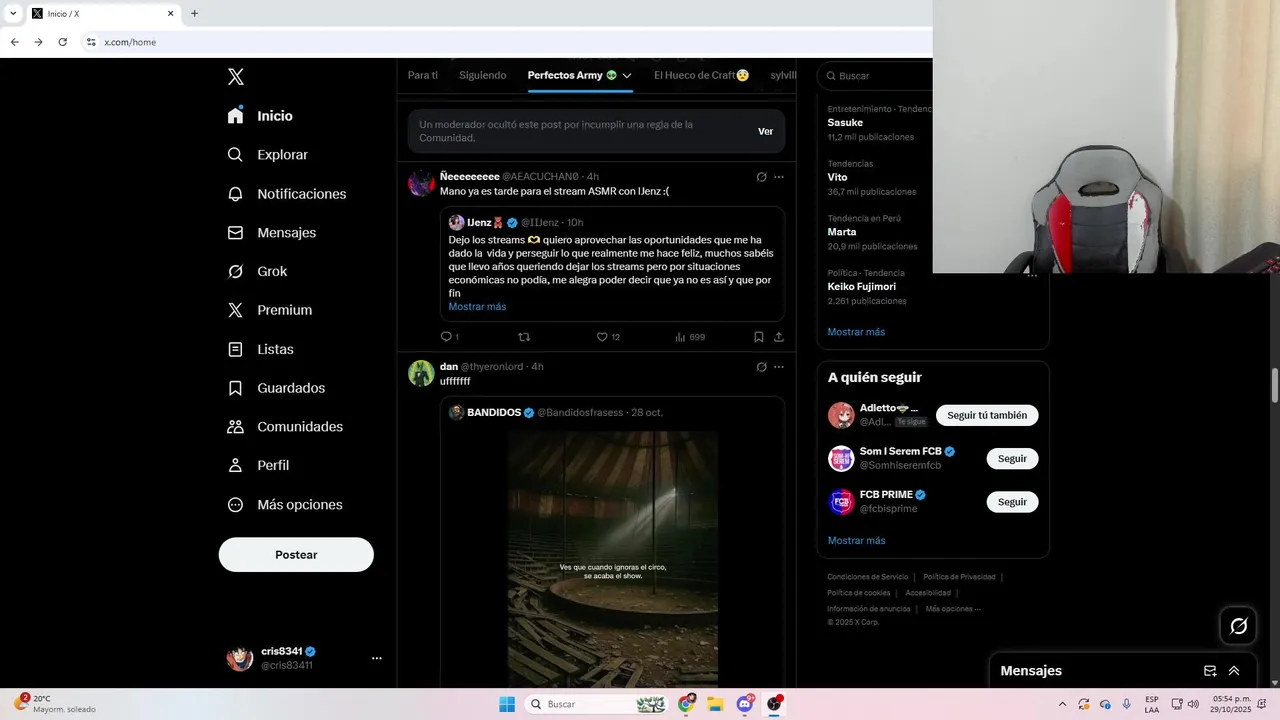Open Explorar search icon in sidebar
This screenshot has height=720, width=1280.
coord(235,155)
